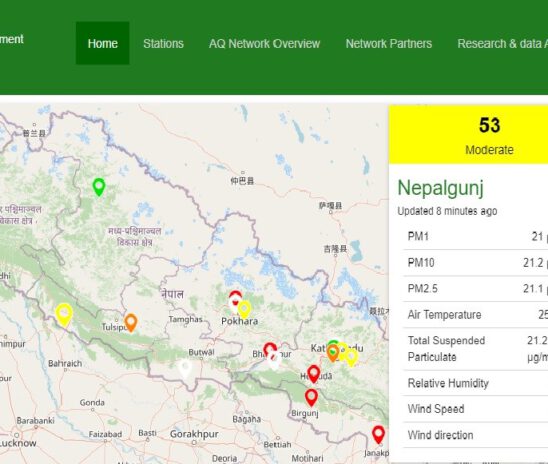Viewport: 548px width, 464px height.
Task: Click the Gorakhpur city label on map
Action: [x=194, y=434]
